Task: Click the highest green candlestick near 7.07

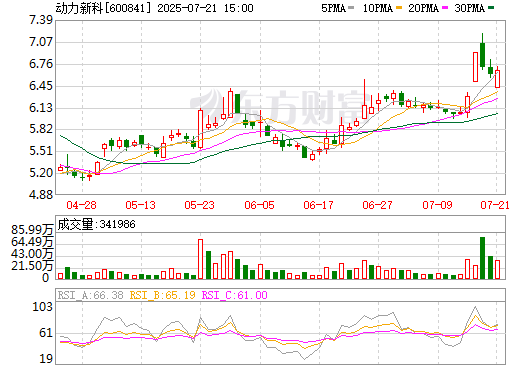Action: pos(482,55)
